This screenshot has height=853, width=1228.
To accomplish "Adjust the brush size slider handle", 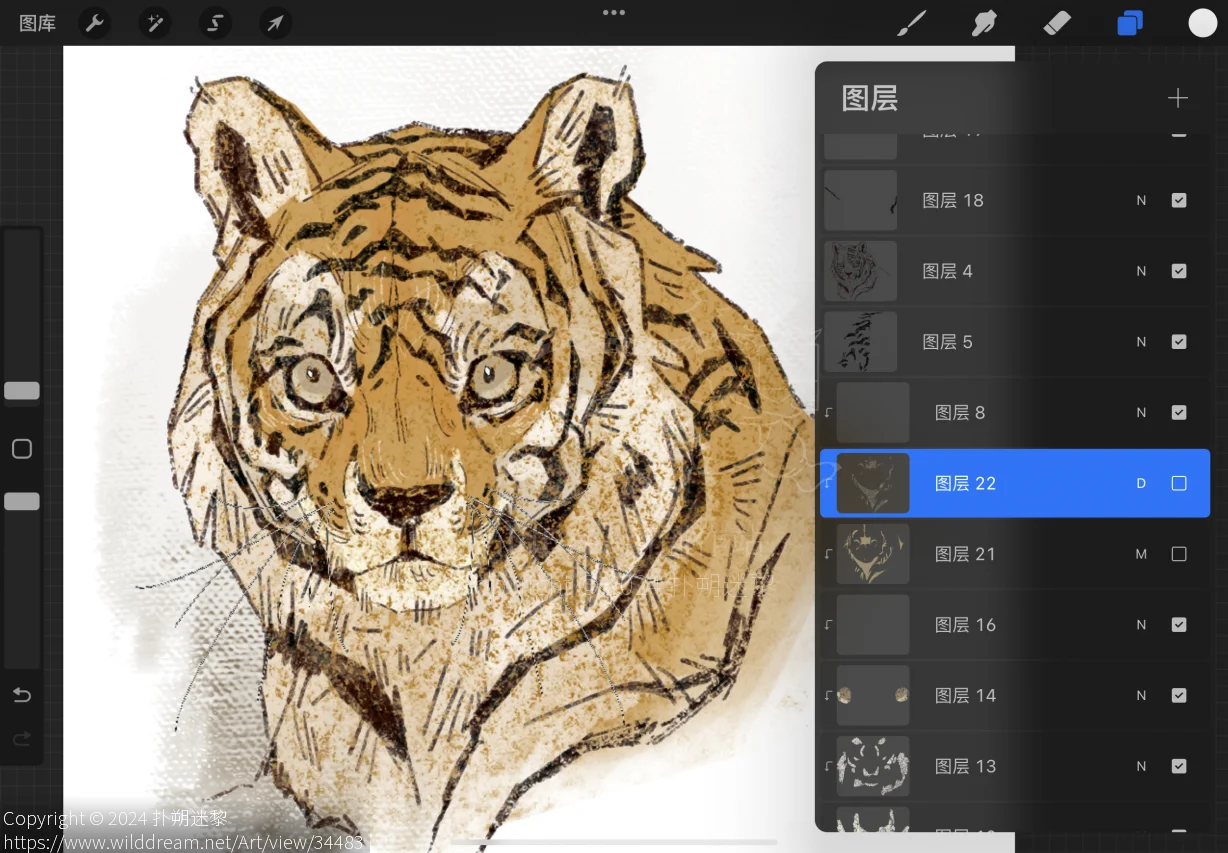I will (x=22, y=391).
